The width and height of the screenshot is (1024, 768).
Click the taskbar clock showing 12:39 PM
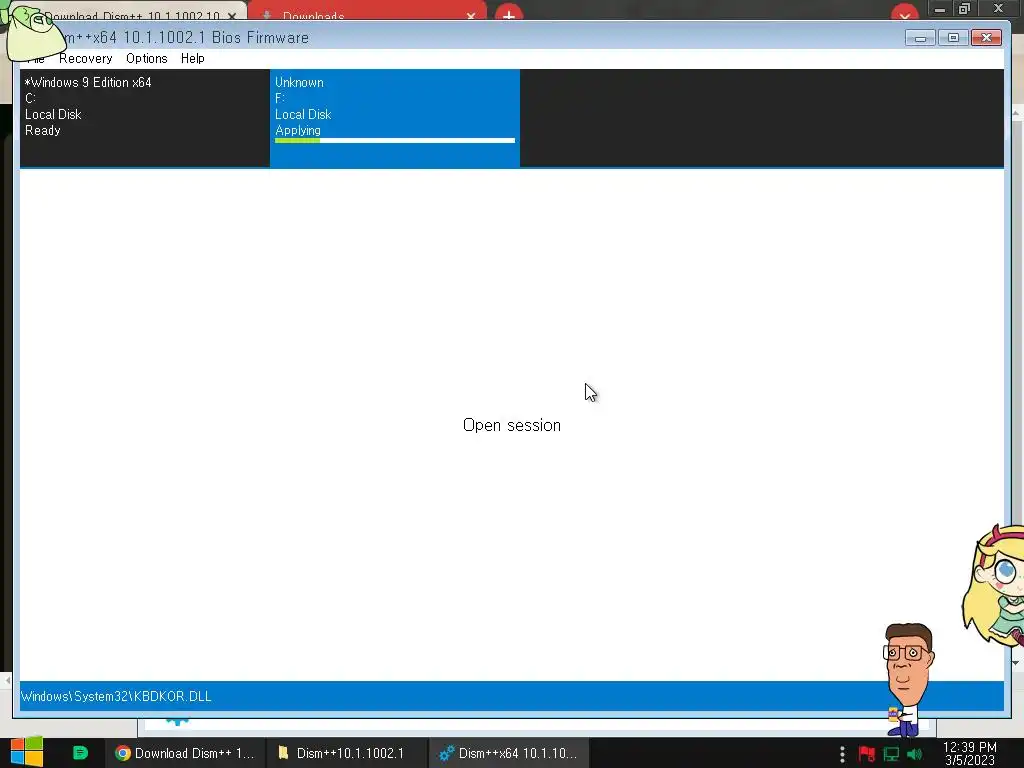[970, 753]
